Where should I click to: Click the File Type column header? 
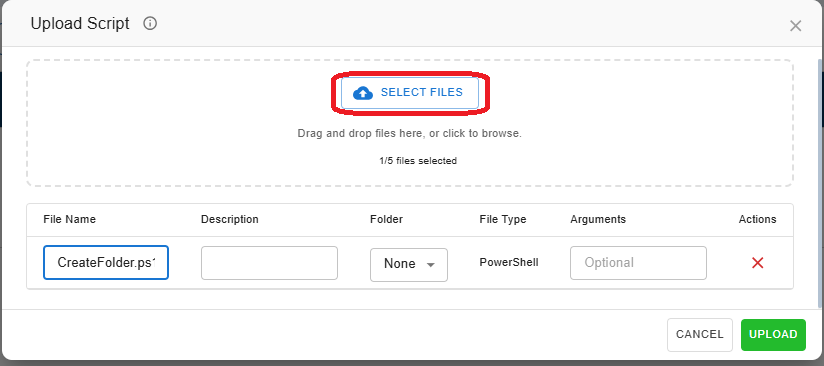(x=502, y=219)
